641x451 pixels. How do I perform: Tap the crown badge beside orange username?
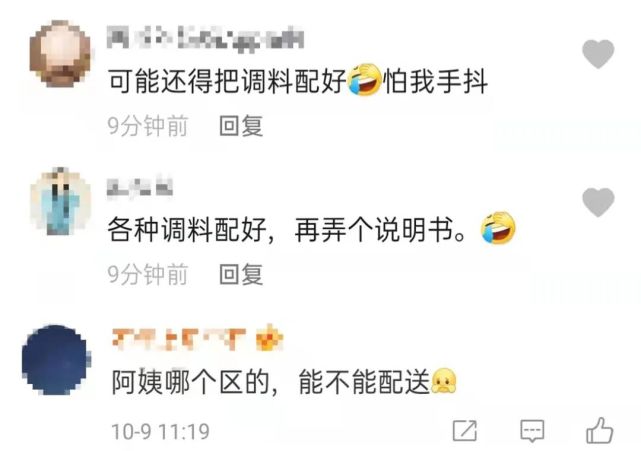click(x=269, y=338)
